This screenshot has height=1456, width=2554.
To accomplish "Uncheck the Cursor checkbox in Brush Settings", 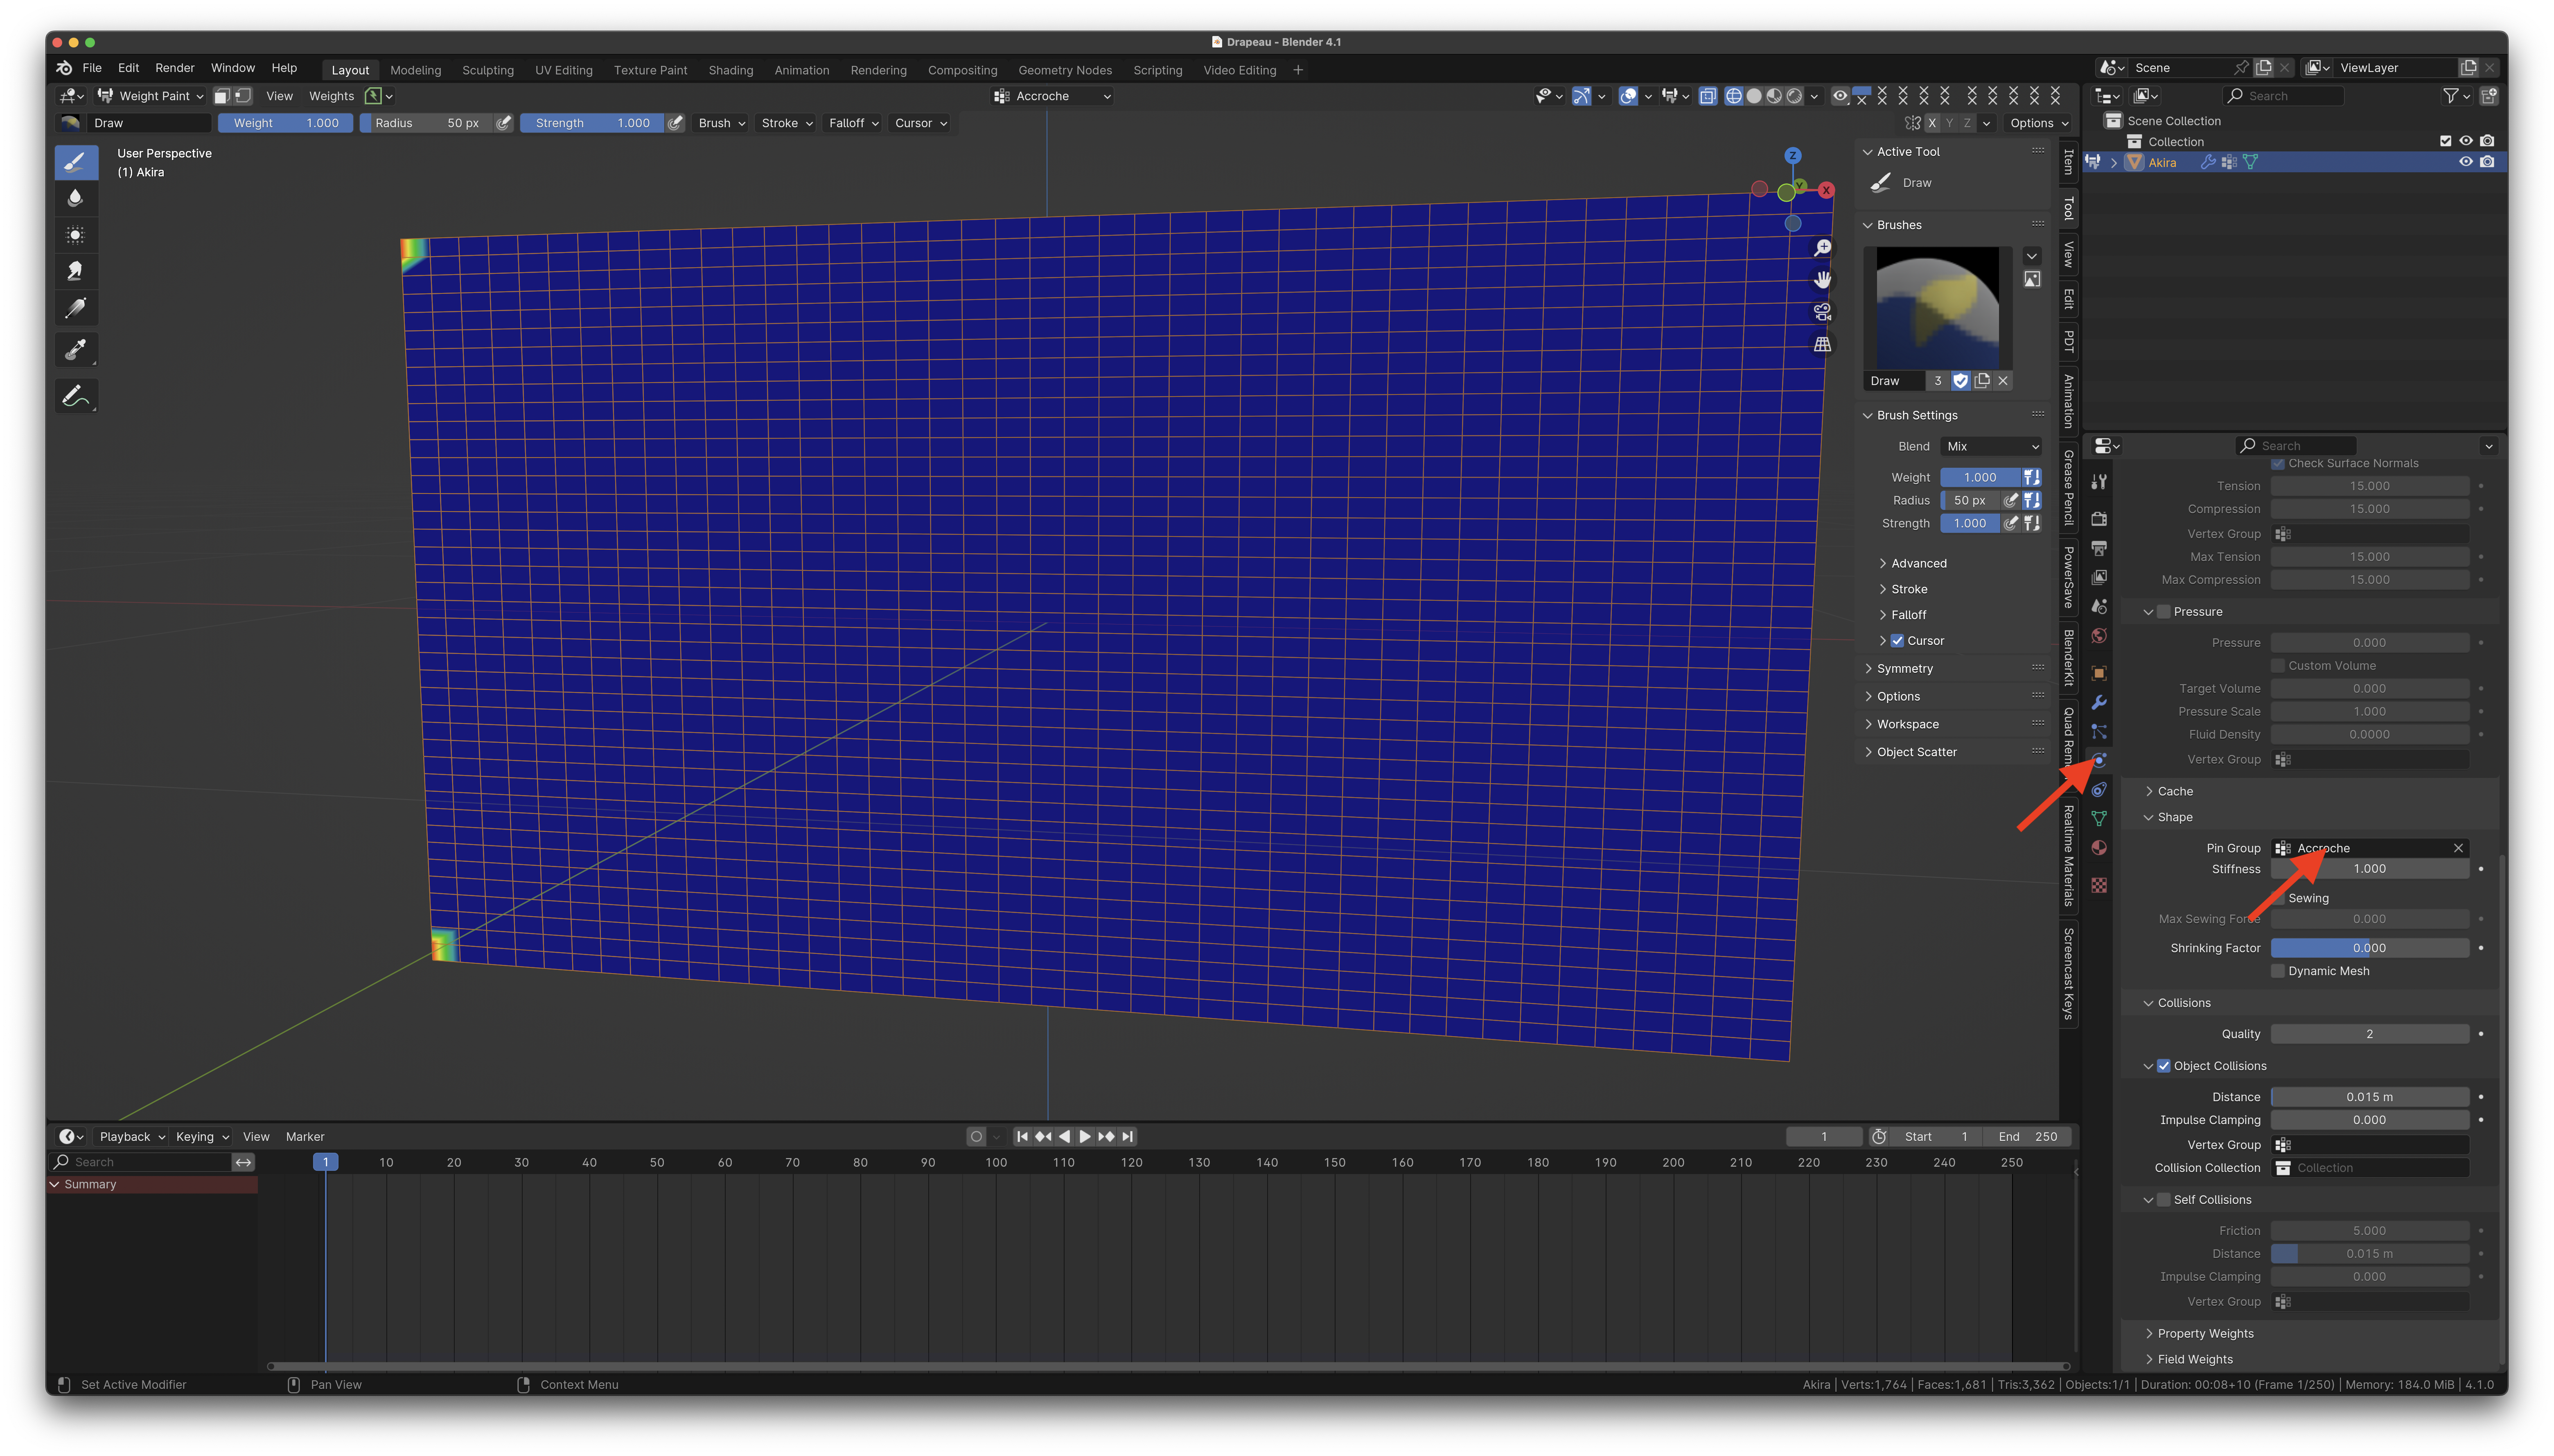I will tap(1897, 641).
